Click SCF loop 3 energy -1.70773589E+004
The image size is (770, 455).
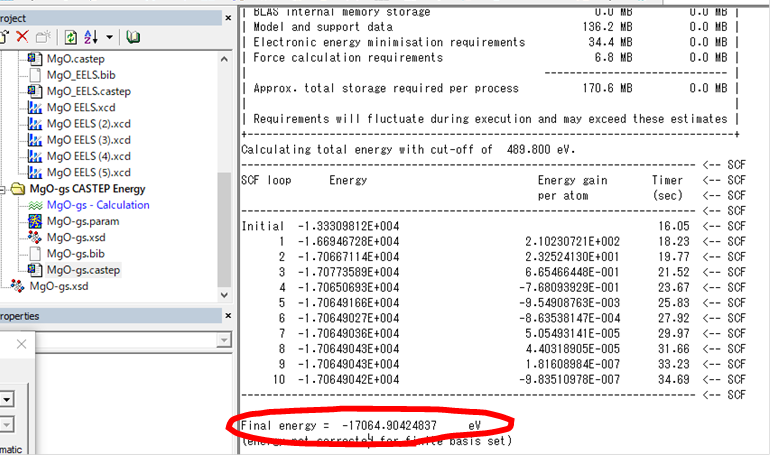click(349, 272)
